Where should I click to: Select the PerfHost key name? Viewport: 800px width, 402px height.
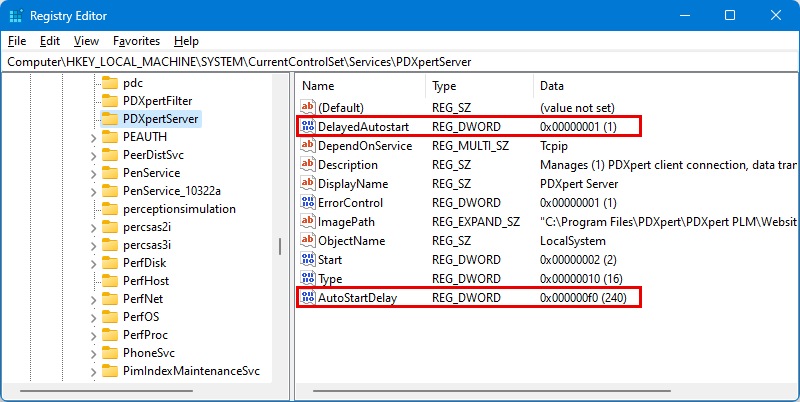tap(146, 281)
